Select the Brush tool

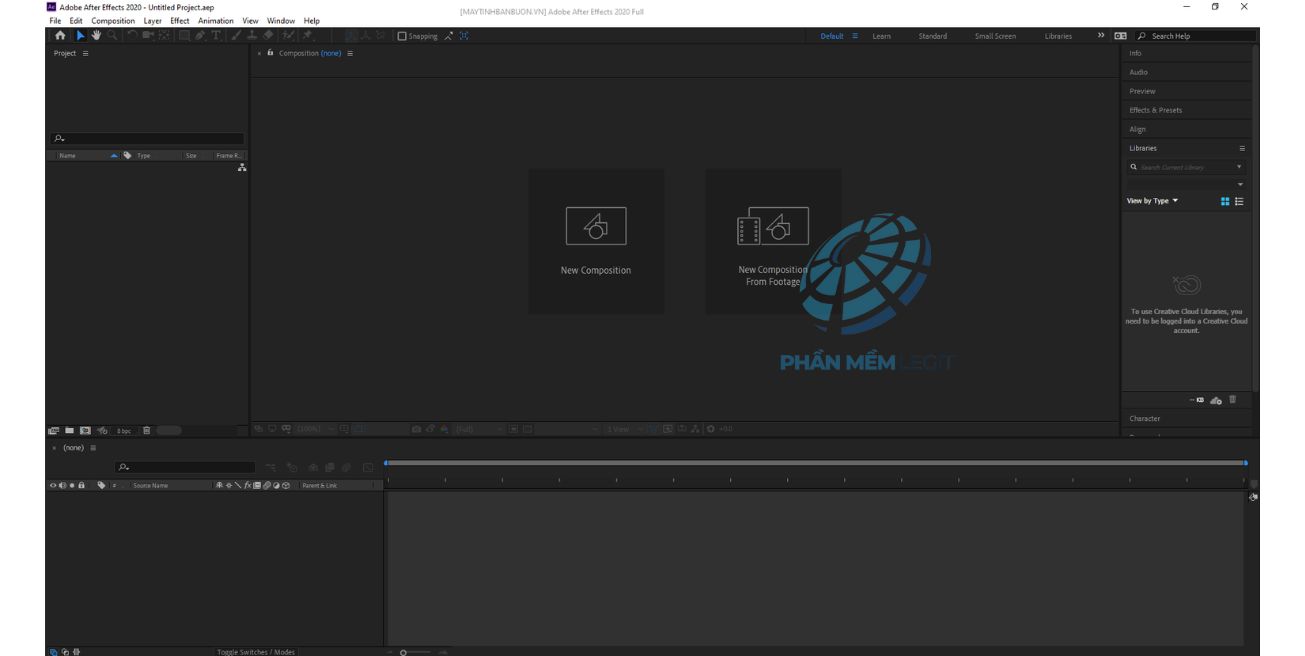click(x=236, y=35)
